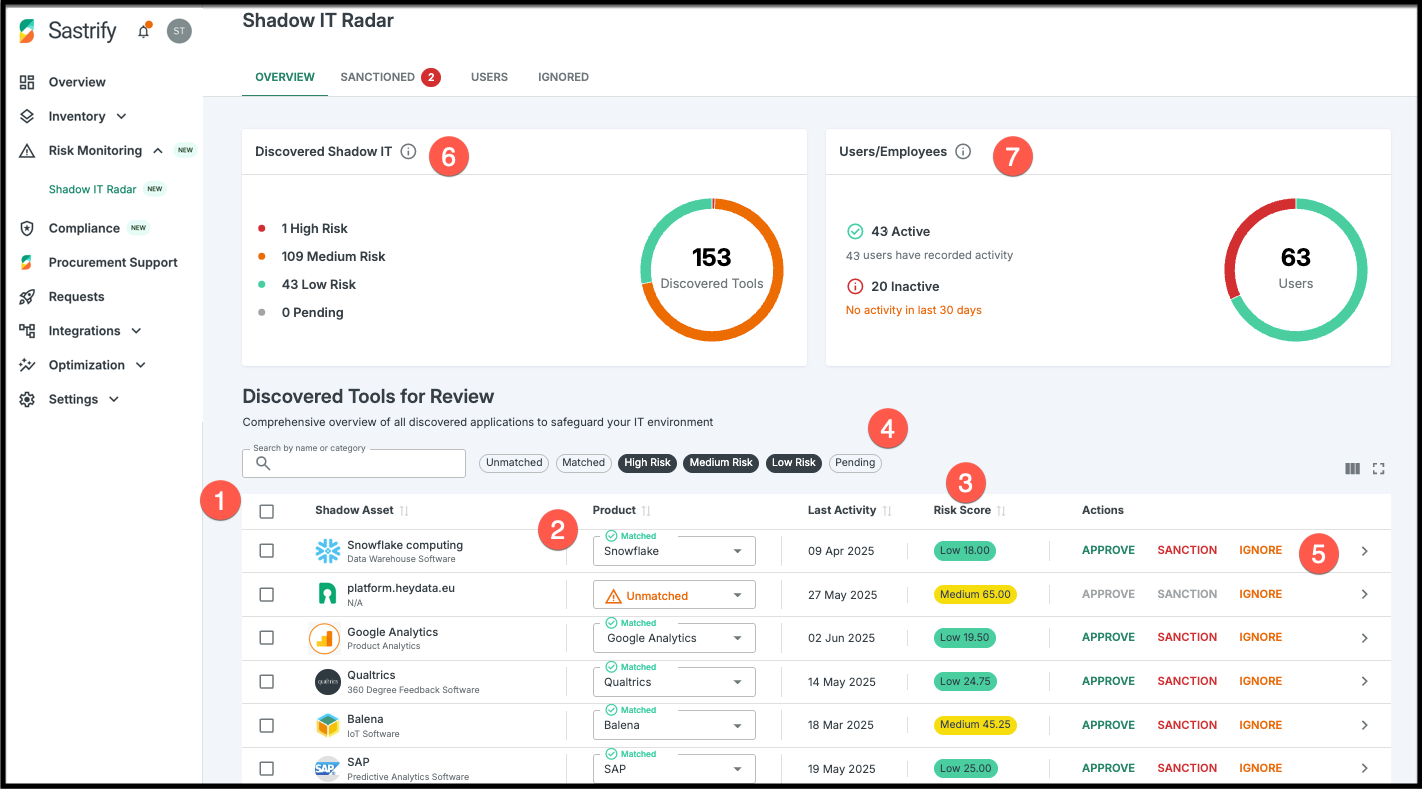Viewport: 1422px width, 789px height.
Task: Open the Balena product dropdown
Action: point(674,725)
